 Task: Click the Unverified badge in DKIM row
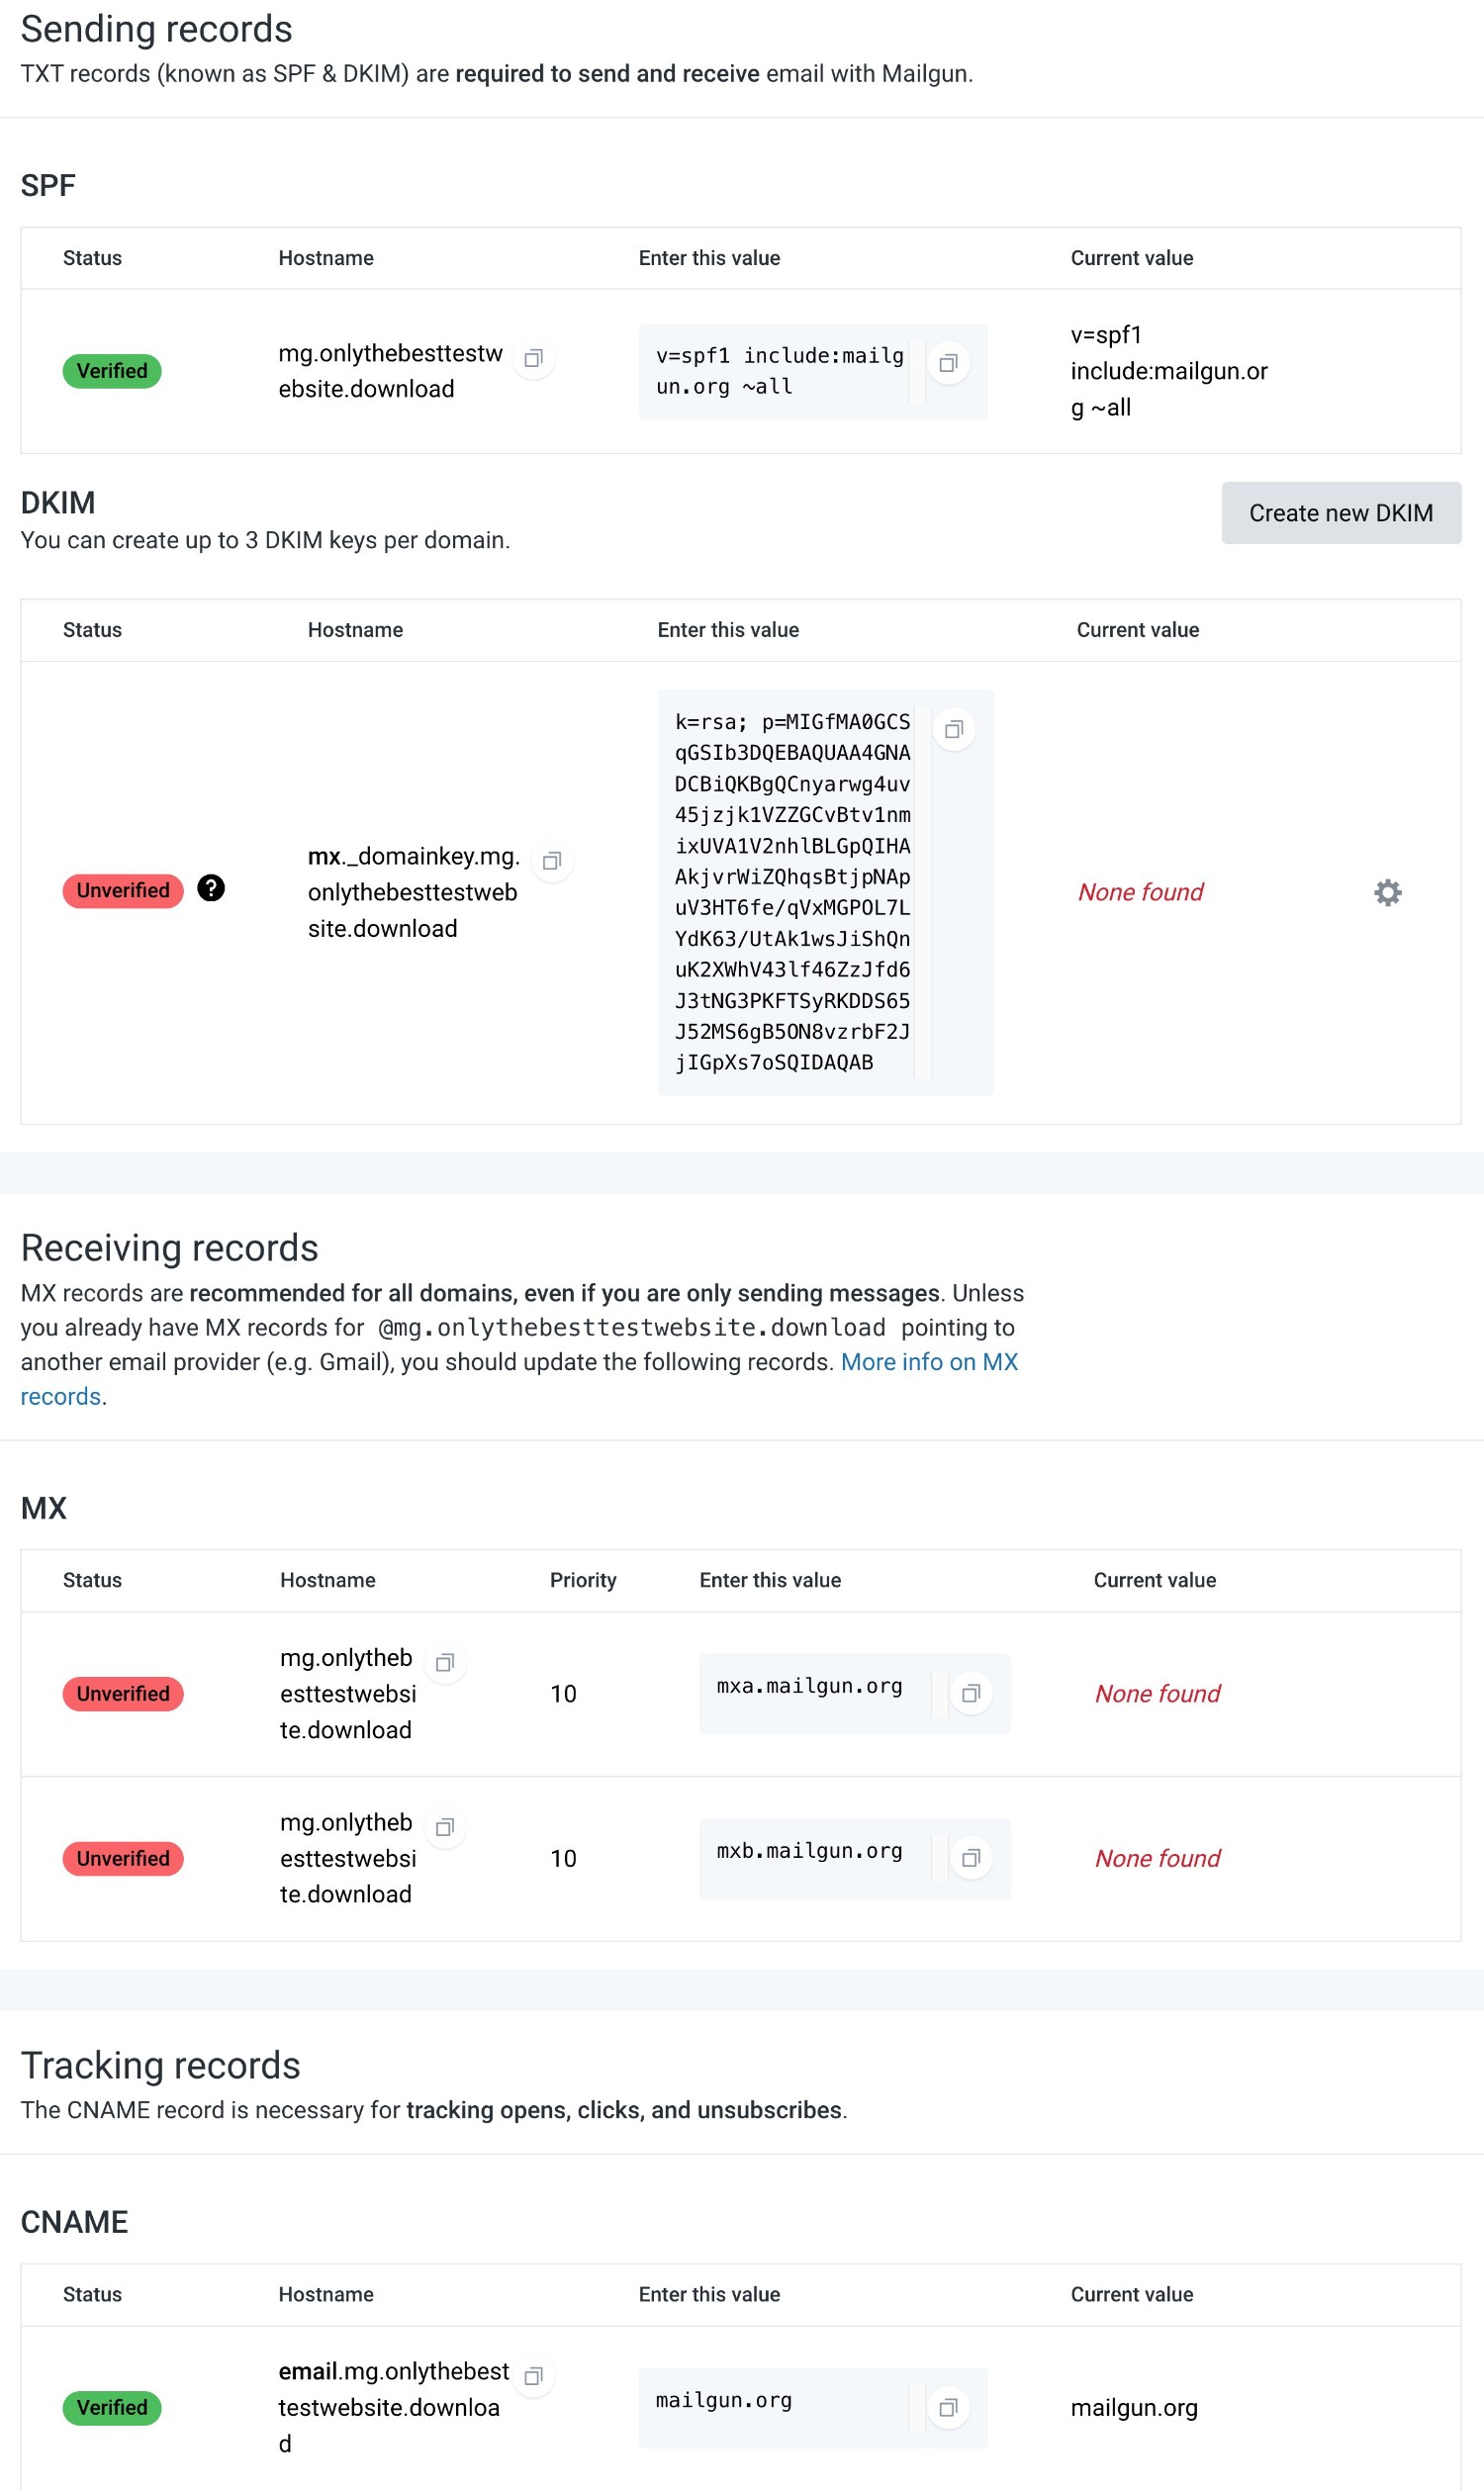click(x=123, y=890)
